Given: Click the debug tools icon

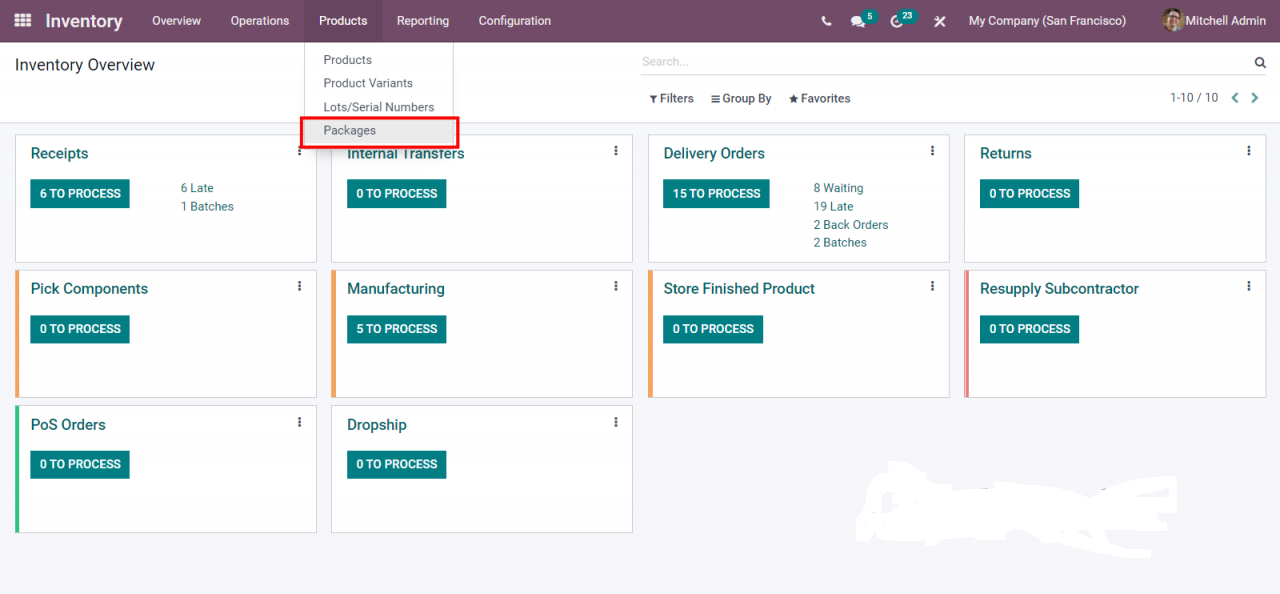Looking at the screenshot, I should tap(939, 21).
